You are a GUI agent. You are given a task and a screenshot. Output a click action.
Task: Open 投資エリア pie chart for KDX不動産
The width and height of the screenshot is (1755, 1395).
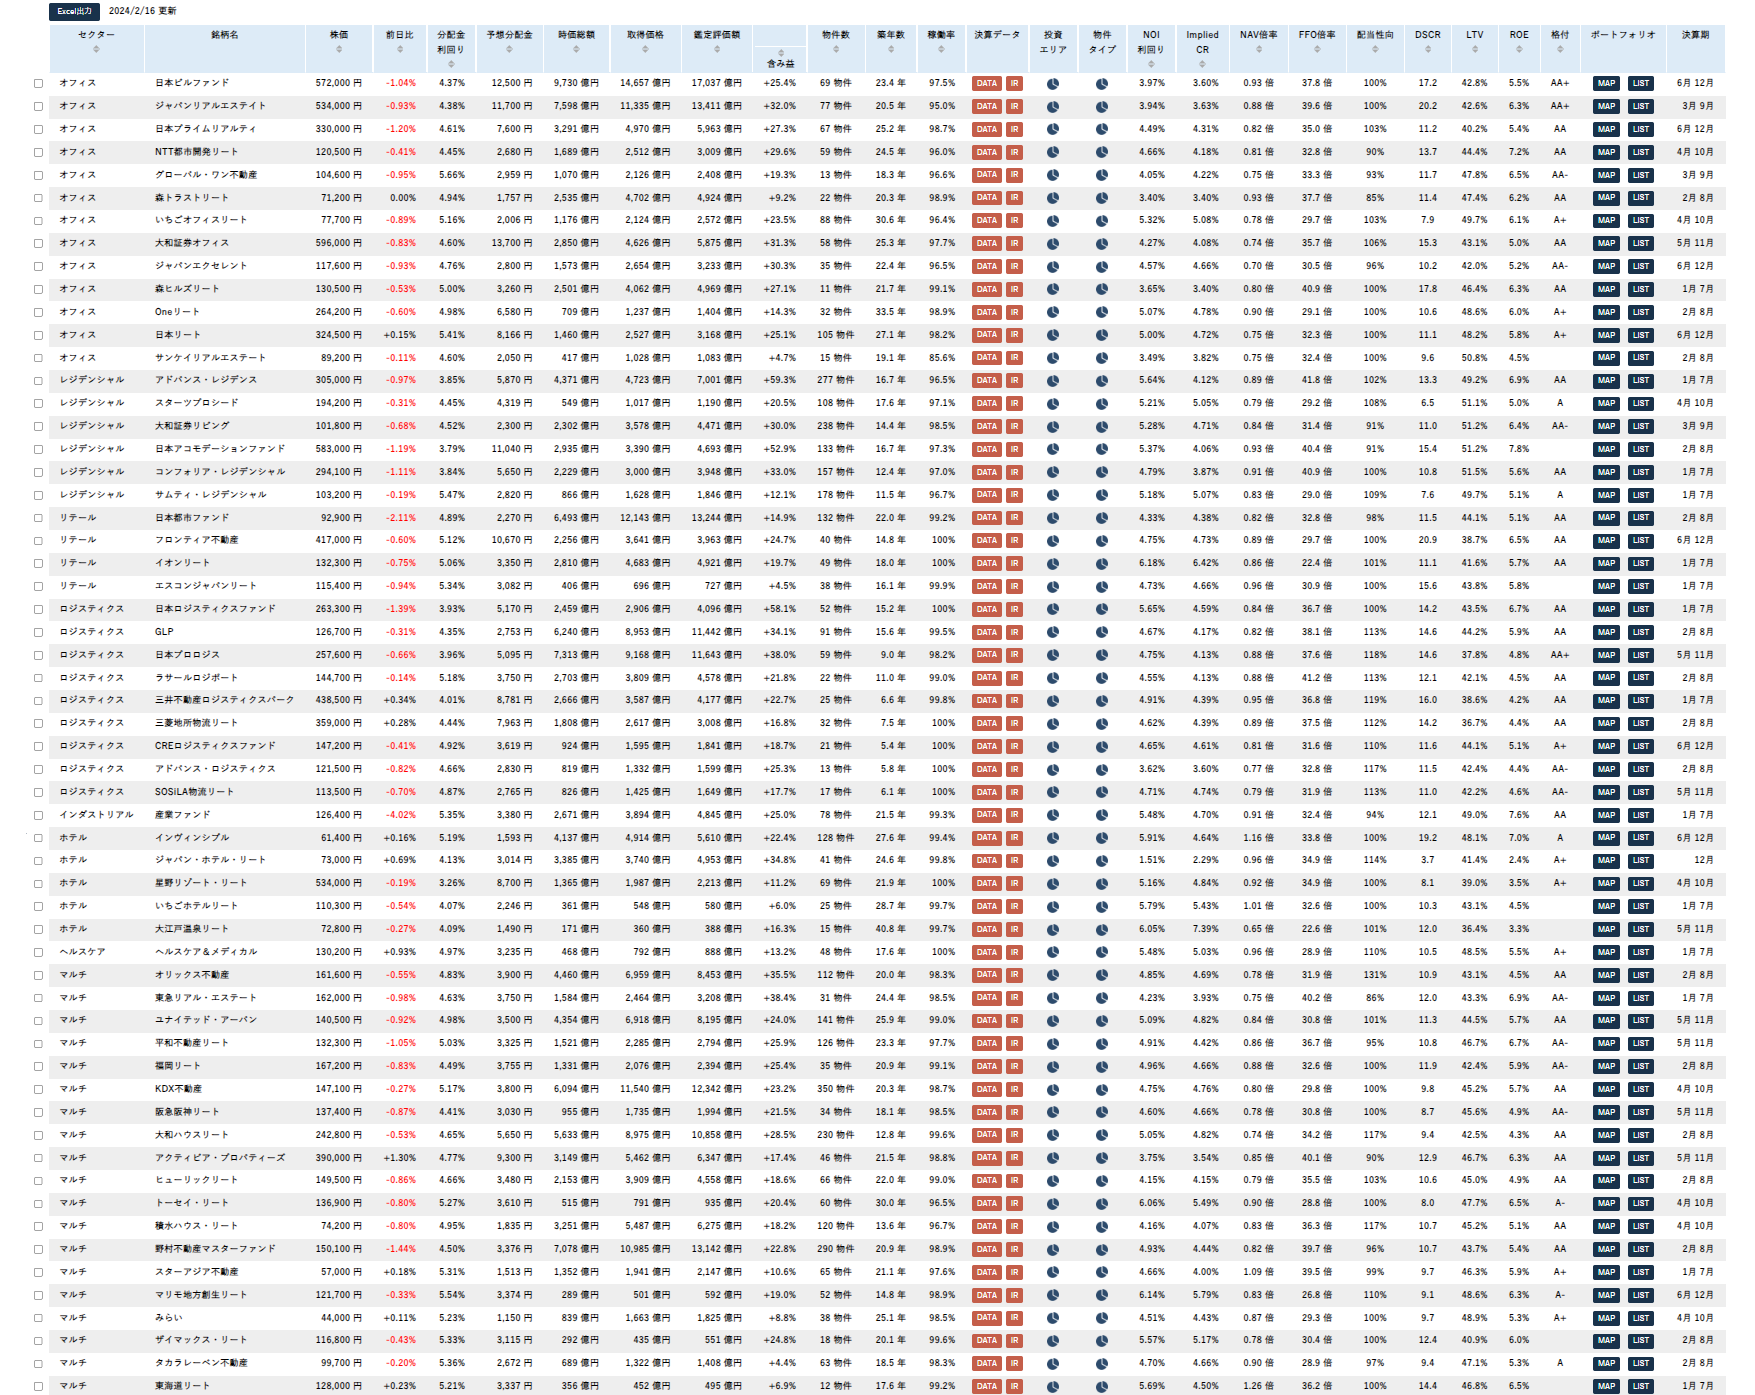(x=1053, y=1089)
